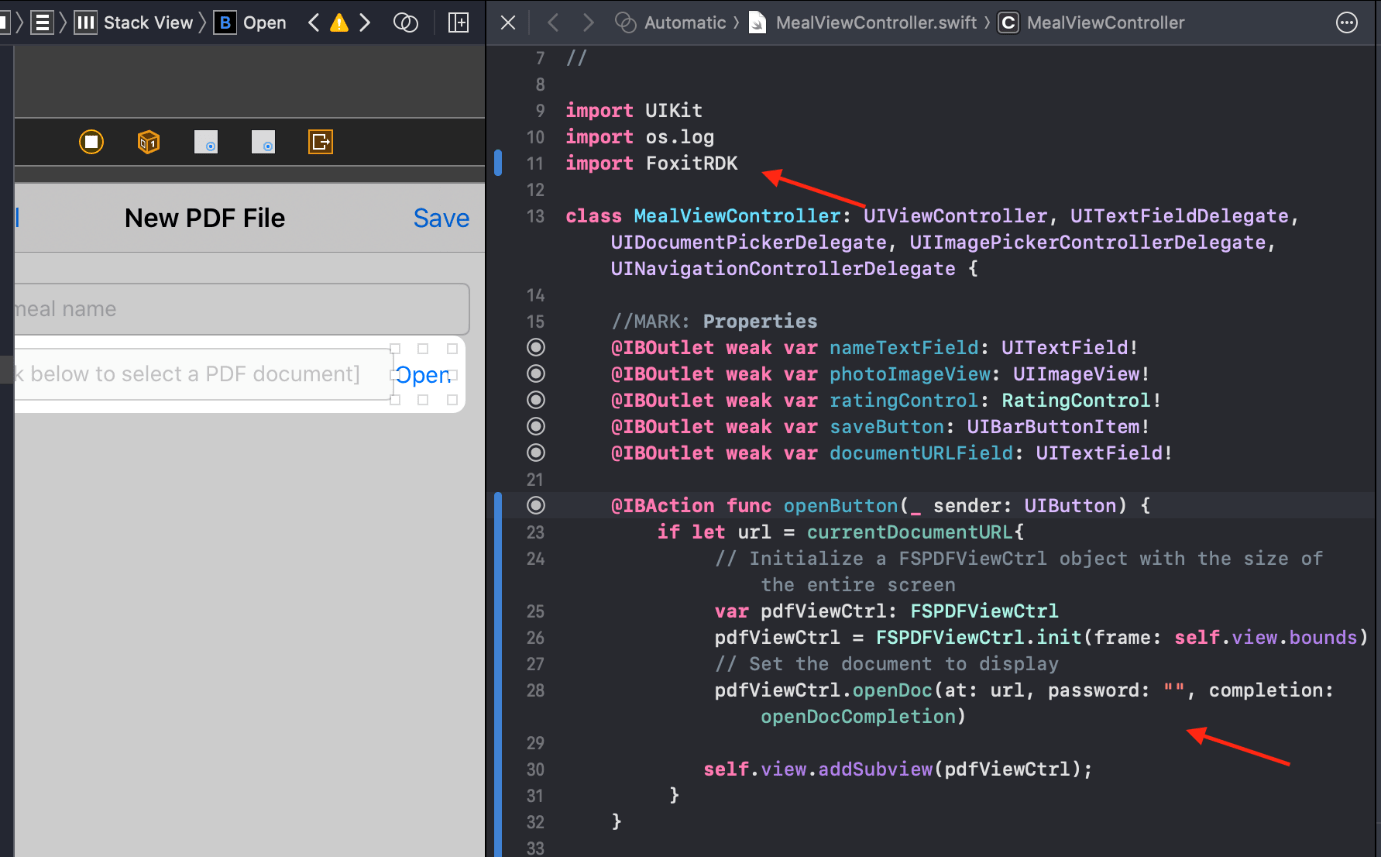
Task: Click connection circle for photoImageView outlet
Action: [536, 373]
